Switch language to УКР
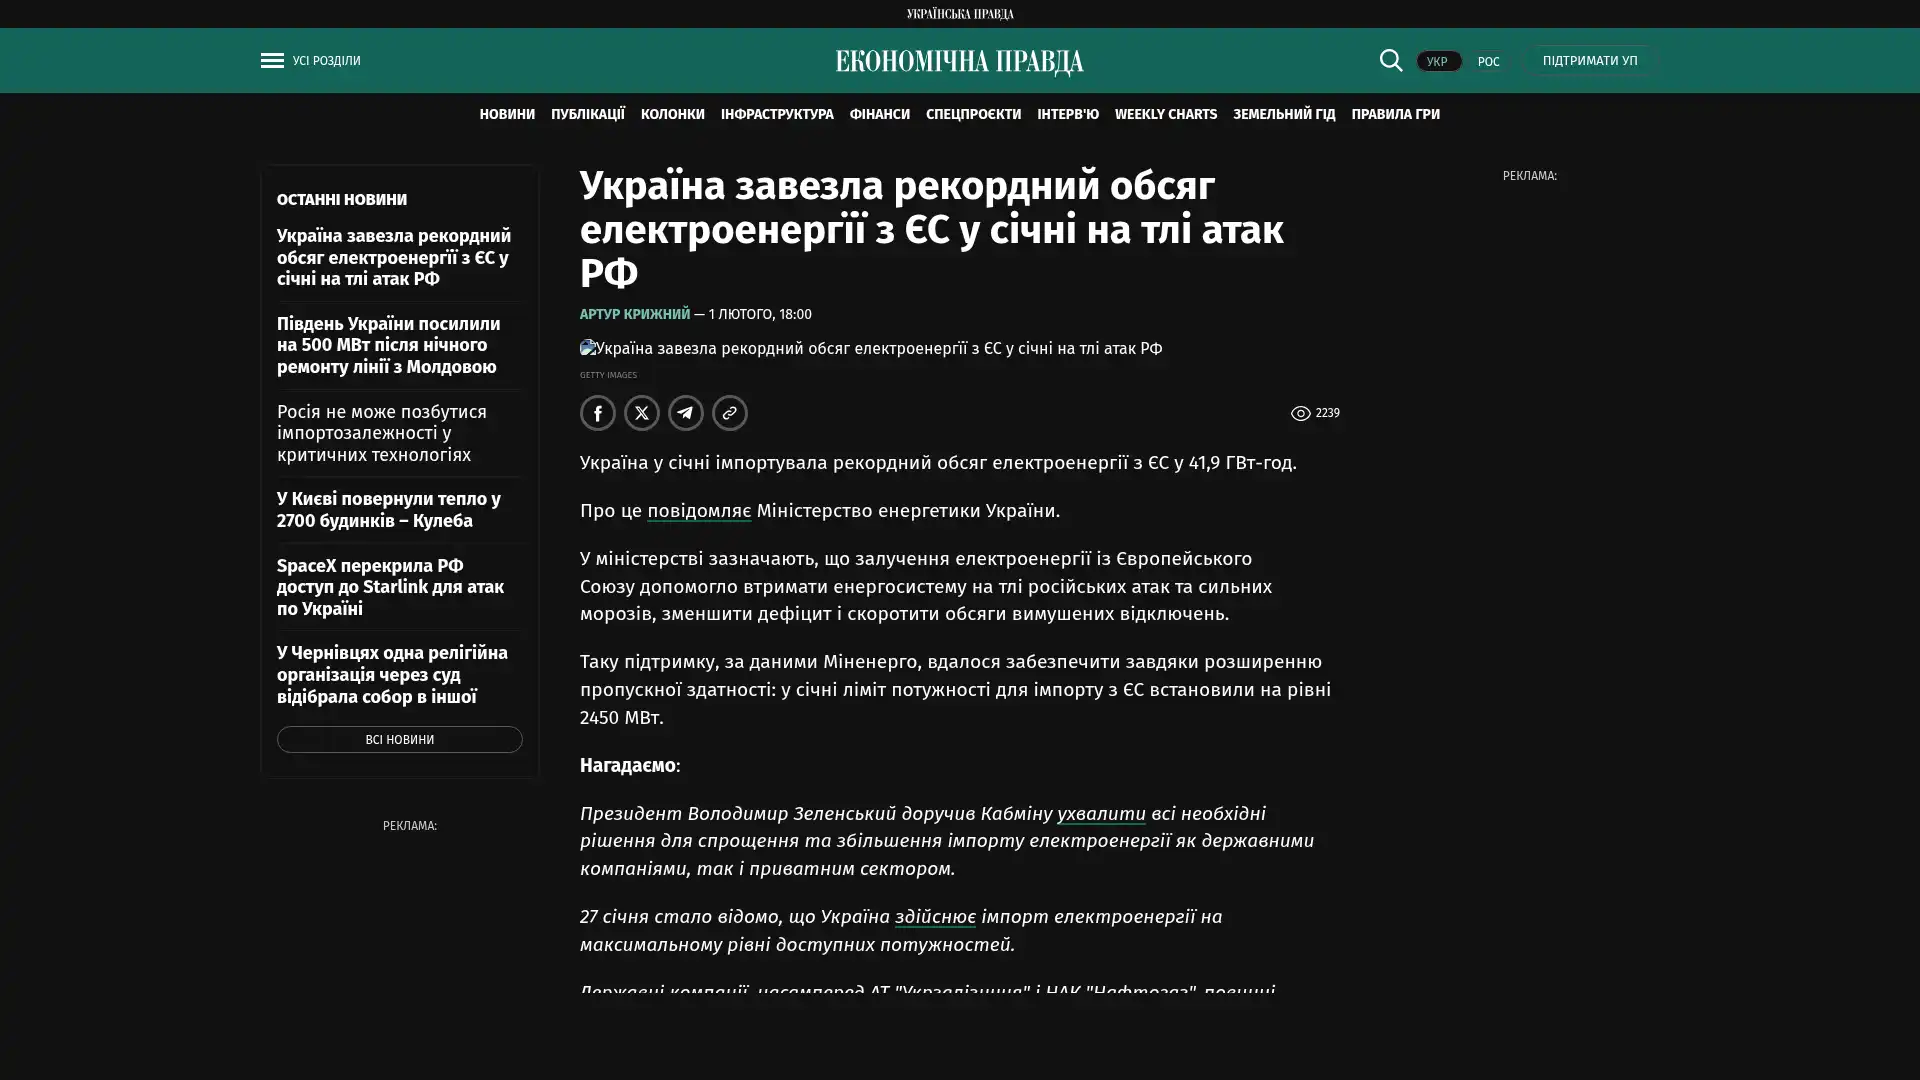This screenshot has height=1080, width=1920. [1437, 62]
